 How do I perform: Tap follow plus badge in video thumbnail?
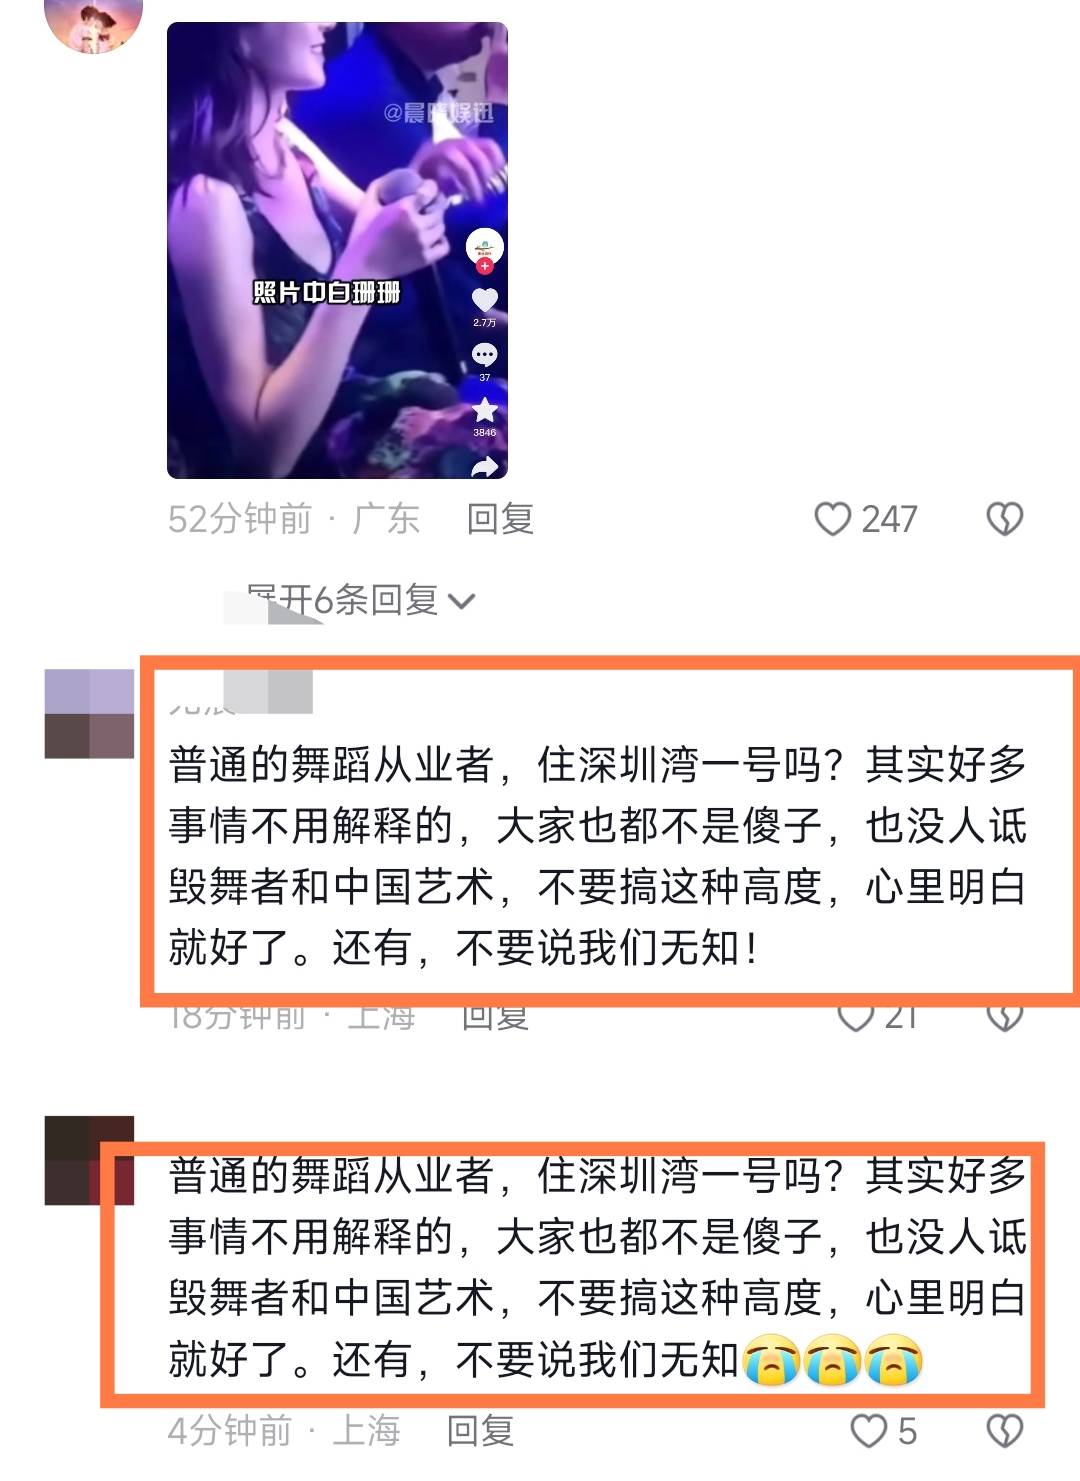[x=485, y=267]
